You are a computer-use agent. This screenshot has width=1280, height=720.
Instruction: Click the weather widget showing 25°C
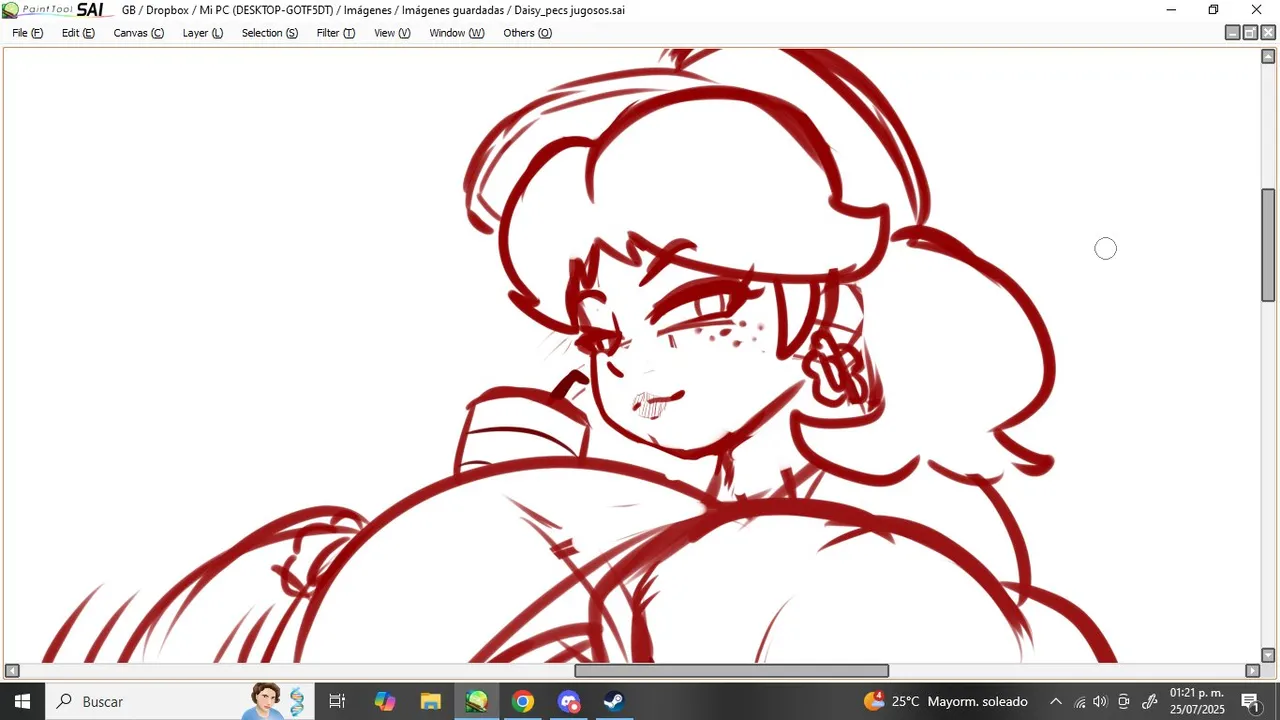click(x=945, y=701)
